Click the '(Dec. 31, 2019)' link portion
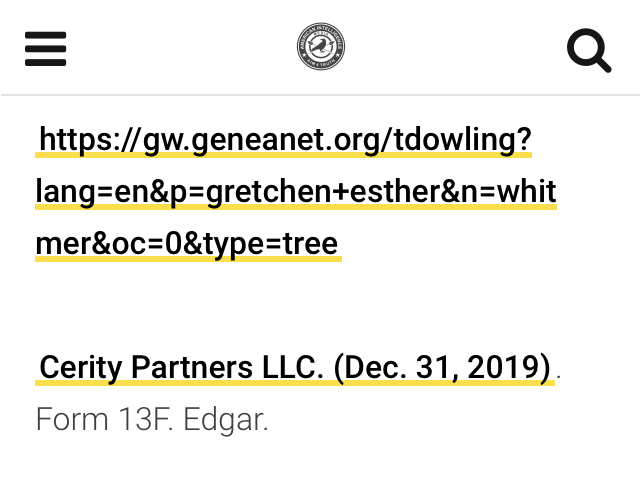The width and height of the screenshot is (640, 481). 442,367
